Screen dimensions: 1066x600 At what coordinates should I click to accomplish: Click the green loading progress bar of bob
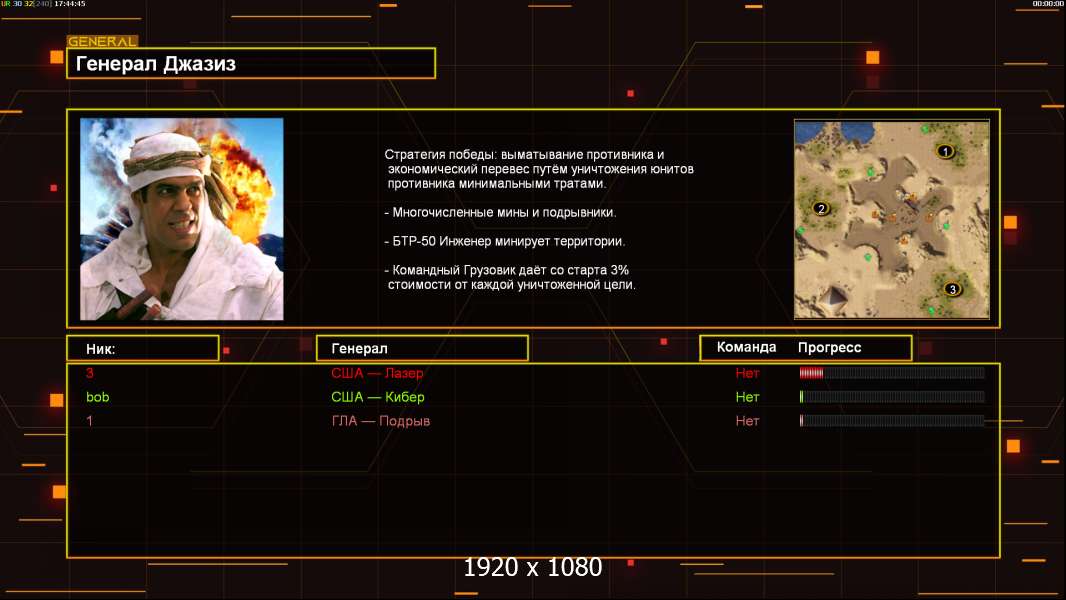coord(892,396)
